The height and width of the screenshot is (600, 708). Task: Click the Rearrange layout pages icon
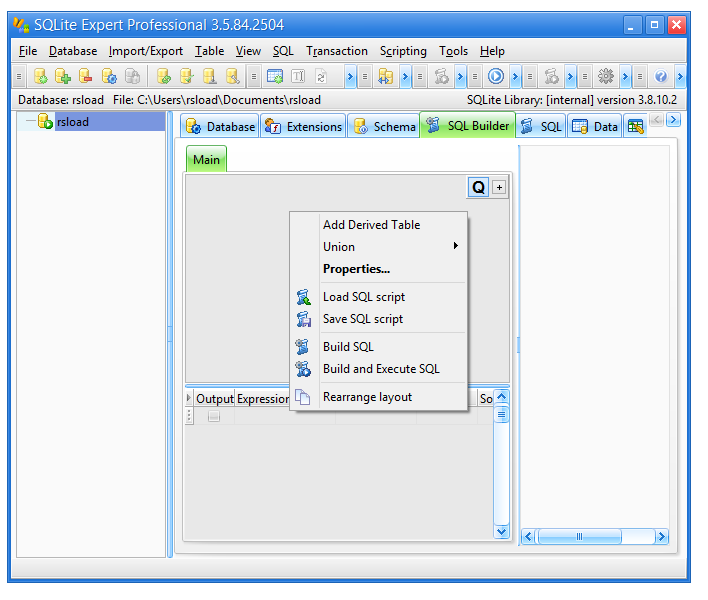303,397
